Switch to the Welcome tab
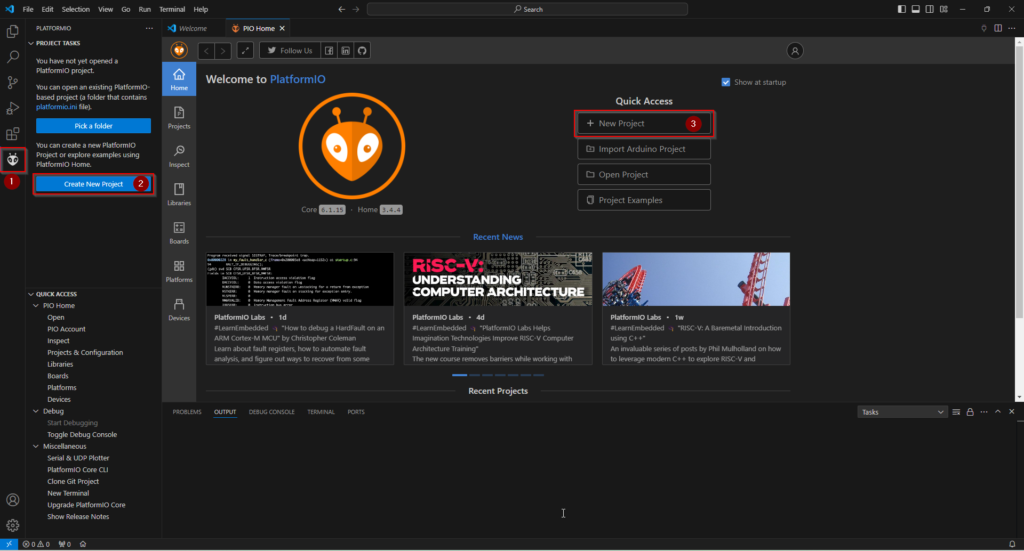The image size is (1024, 551). tap(193, 28)
